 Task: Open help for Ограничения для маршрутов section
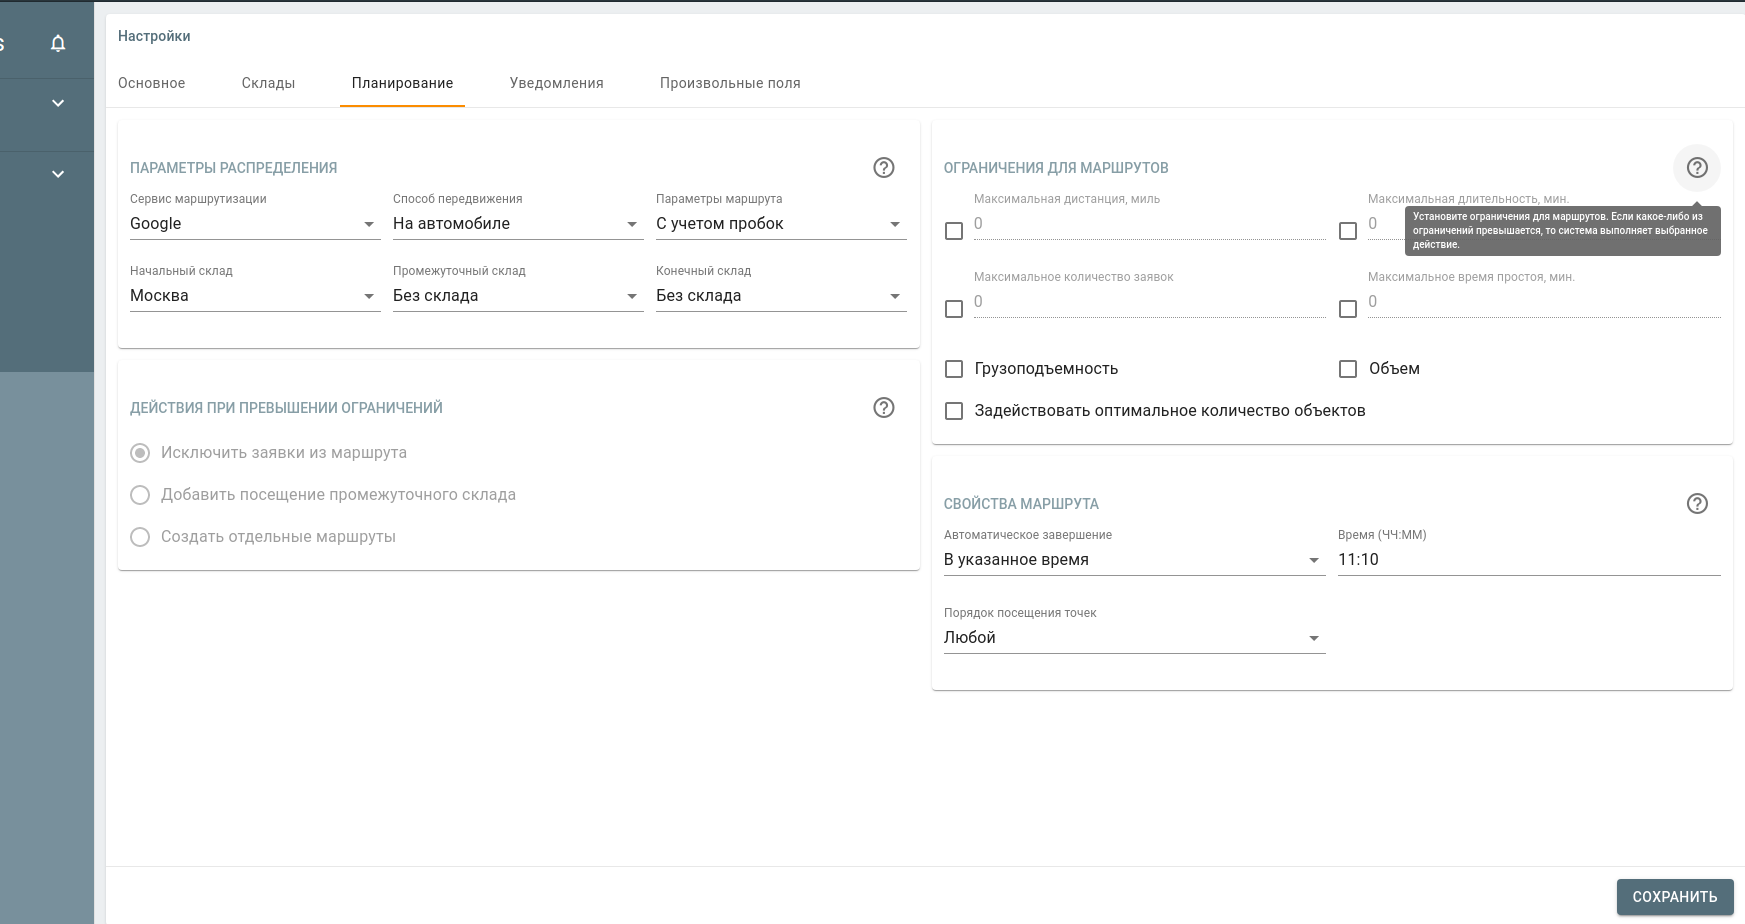click(1696, 168)
